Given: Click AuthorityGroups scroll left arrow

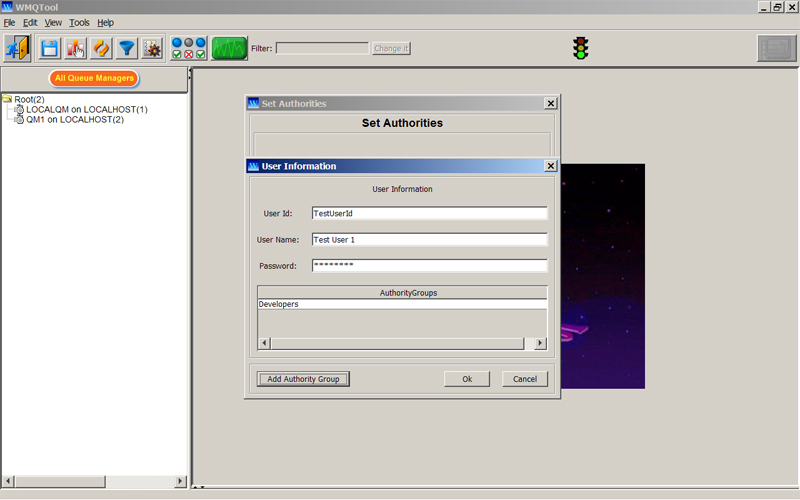Looking at the screenshot, I should [x=264, y=343].
